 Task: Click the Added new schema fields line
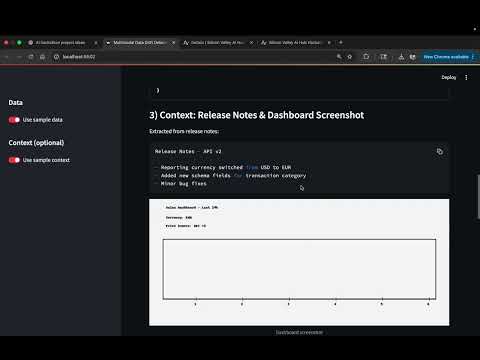point(230,175)
